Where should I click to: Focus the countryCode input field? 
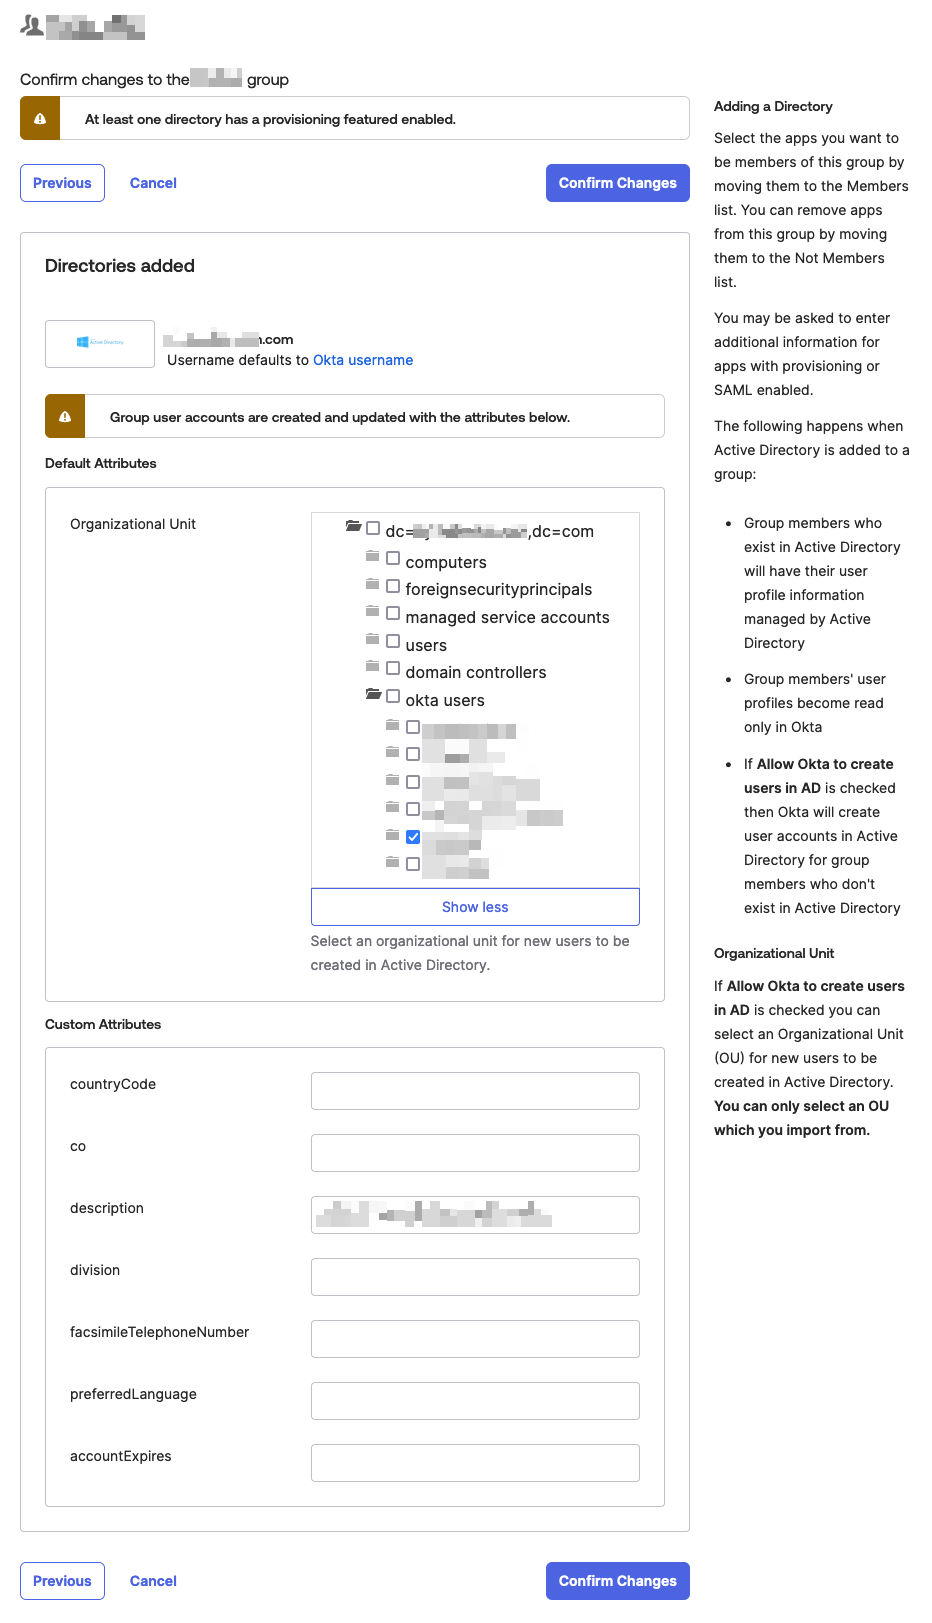pyautogui.click(x=475, y=1091)
